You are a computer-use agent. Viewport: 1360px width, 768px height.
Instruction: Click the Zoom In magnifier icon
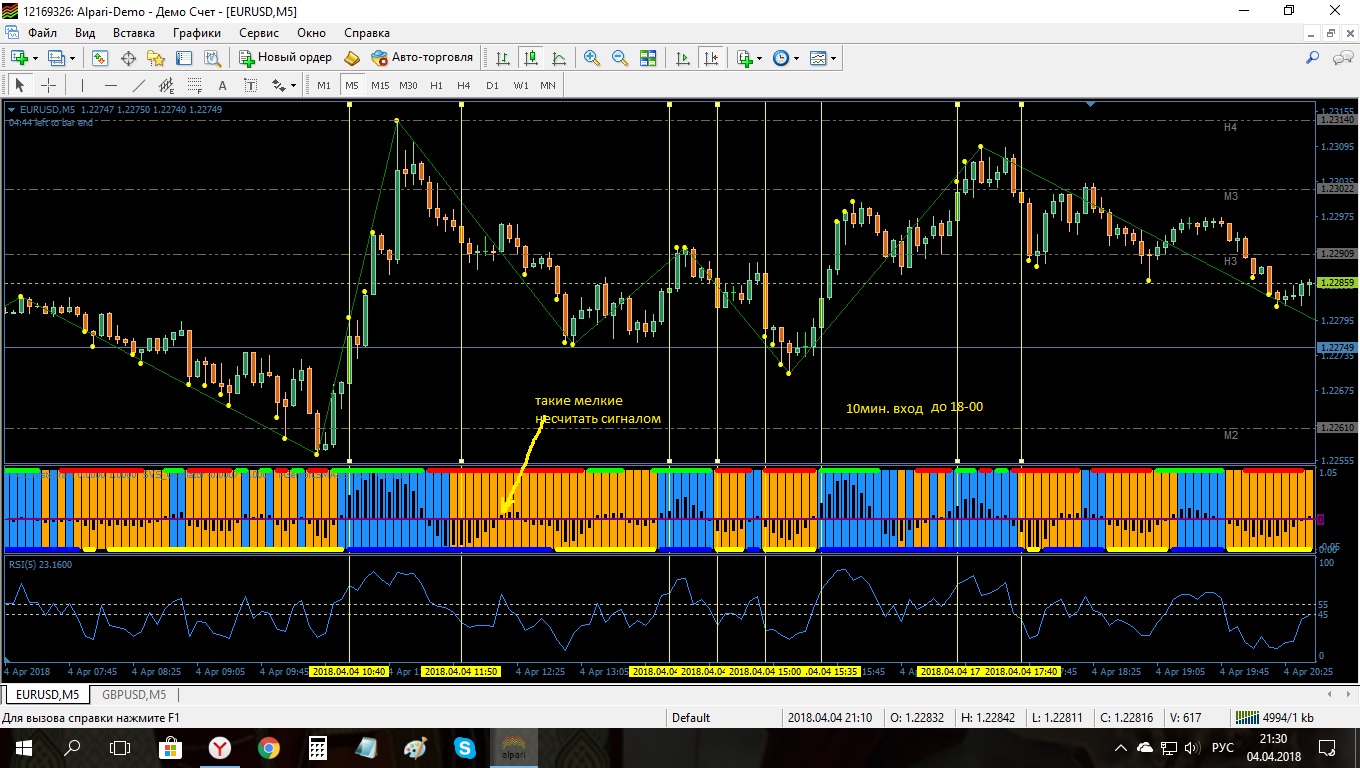click(x=592, y=58)
